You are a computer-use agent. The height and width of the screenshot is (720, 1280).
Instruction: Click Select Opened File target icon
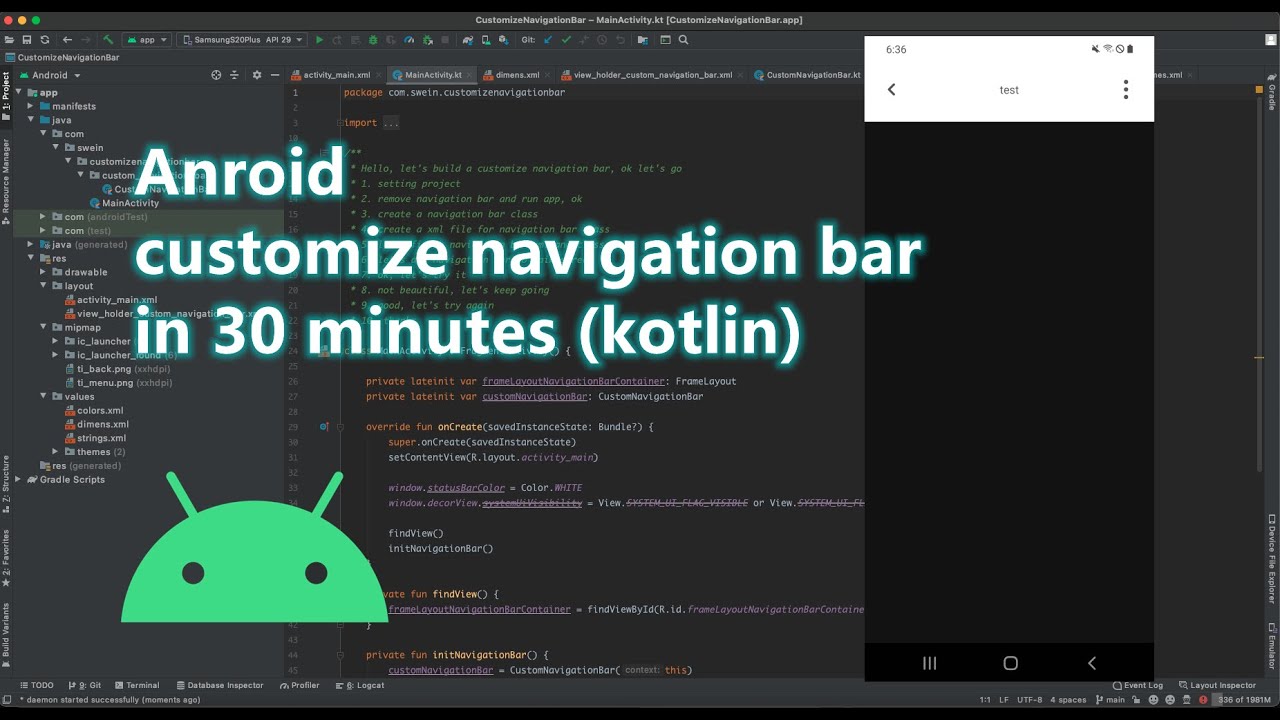click(x=216, y=75)
